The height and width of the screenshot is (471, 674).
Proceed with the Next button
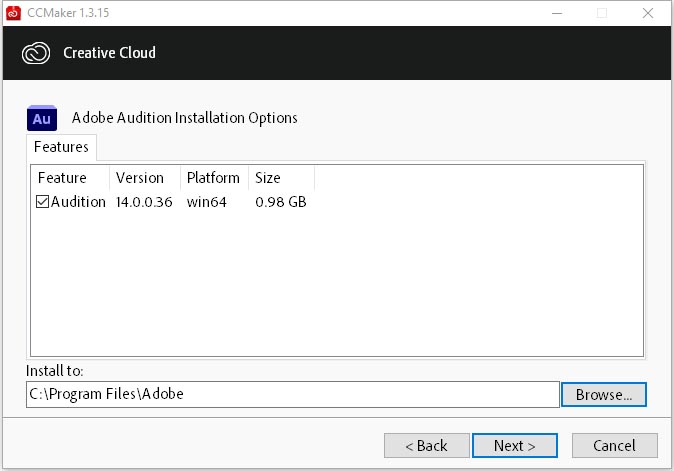514,445
